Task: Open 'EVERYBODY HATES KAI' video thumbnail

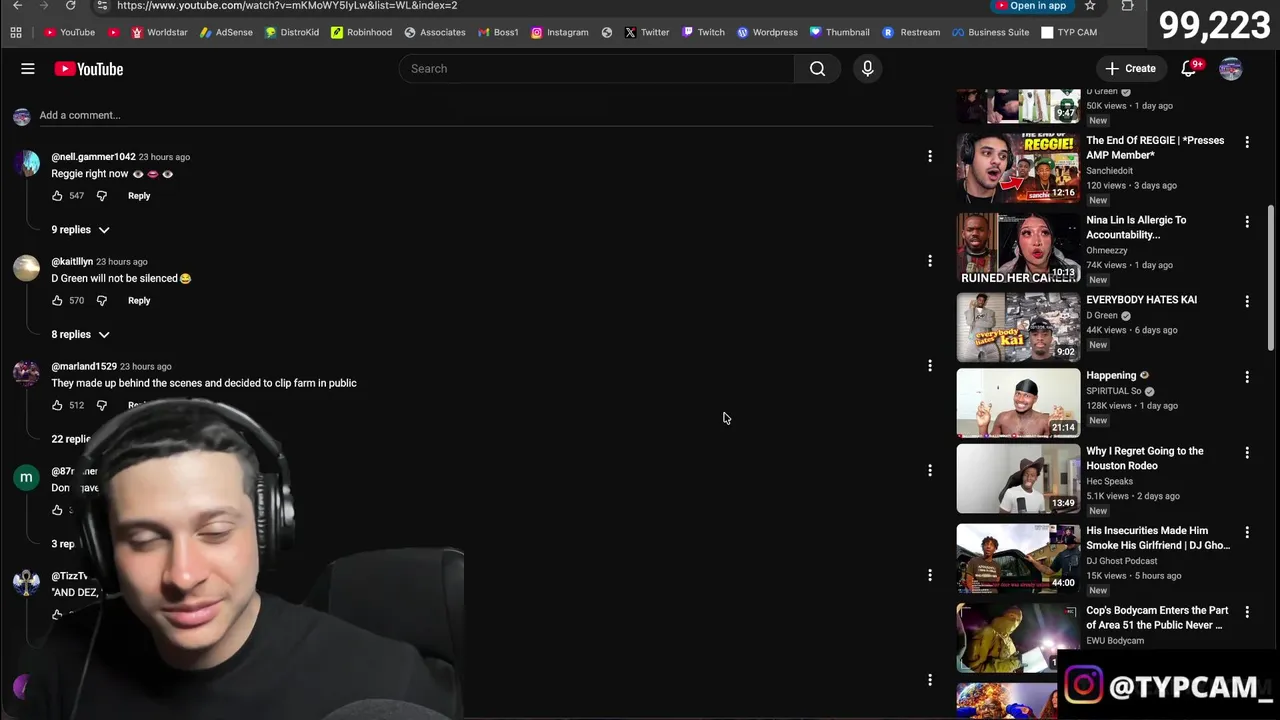Action: pyautogui.click(x=1018, y=327)
